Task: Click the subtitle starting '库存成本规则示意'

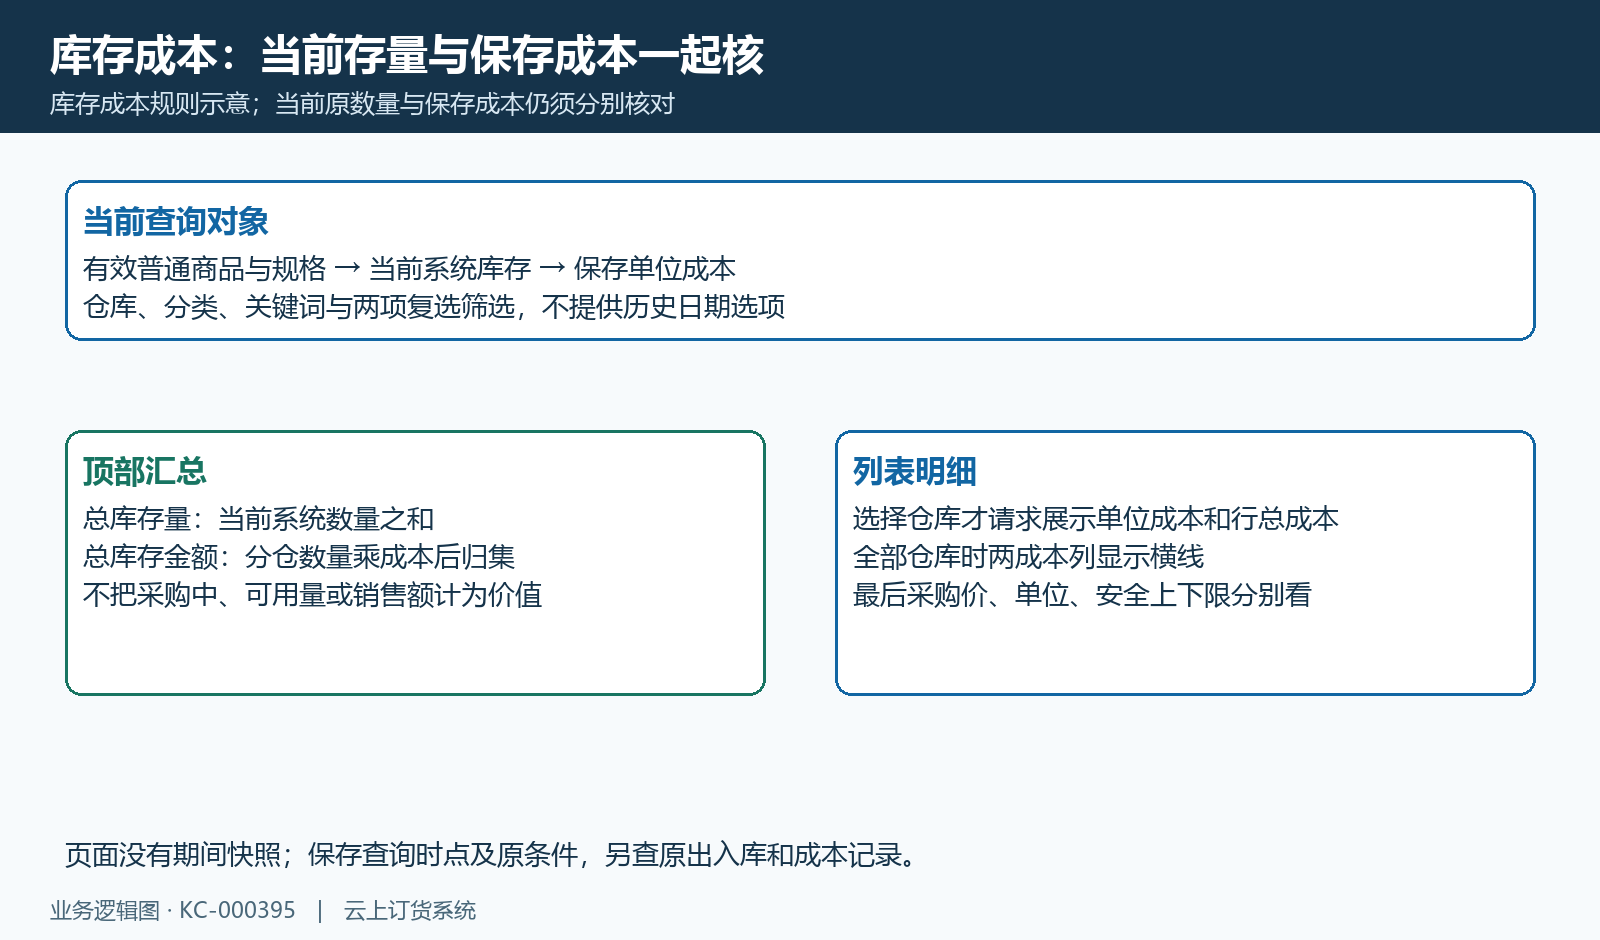Action: click(363, 104)
